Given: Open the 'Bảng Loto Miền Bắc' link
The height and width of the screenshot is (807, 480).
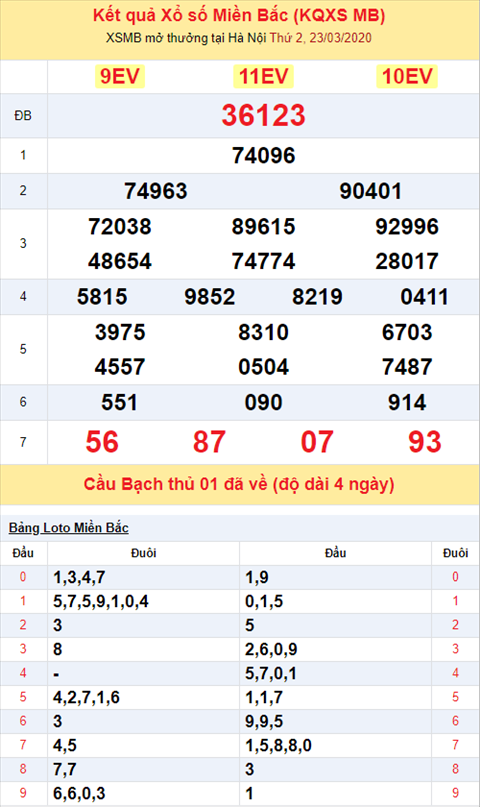Looking at the screenshot, I should coord(68,528).
